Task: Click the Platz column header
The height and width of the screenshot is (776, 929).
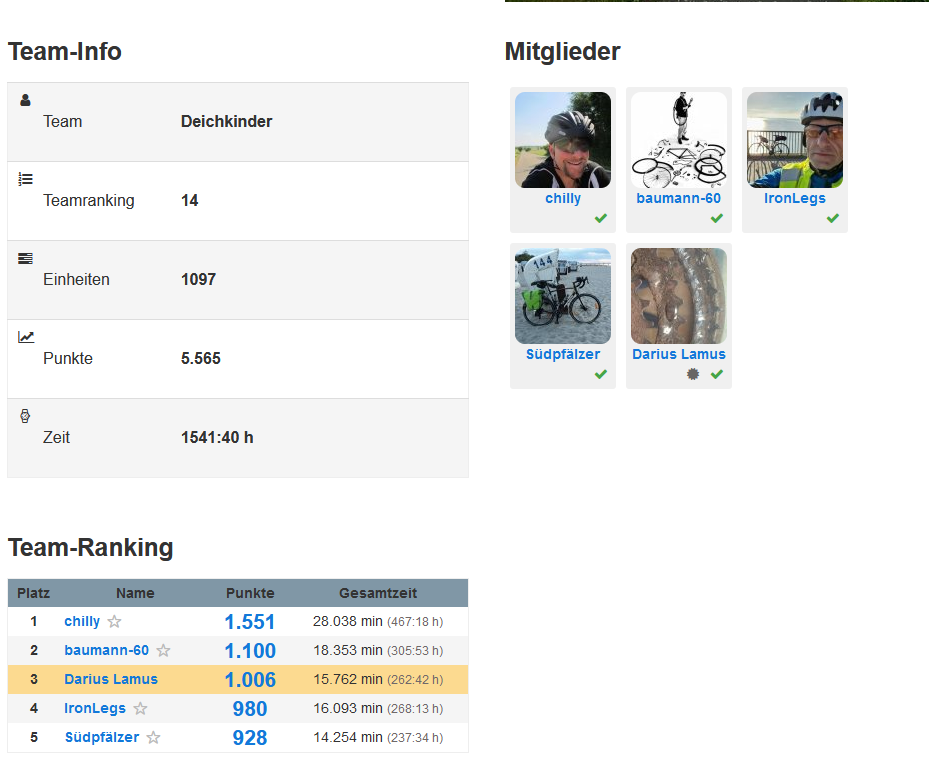Action: 34,593
